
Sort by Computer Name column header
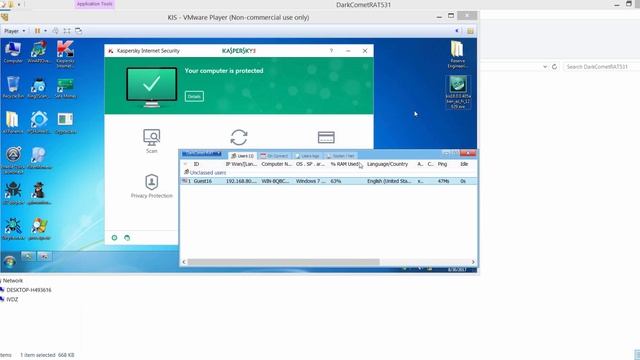[x=276, y=164]
